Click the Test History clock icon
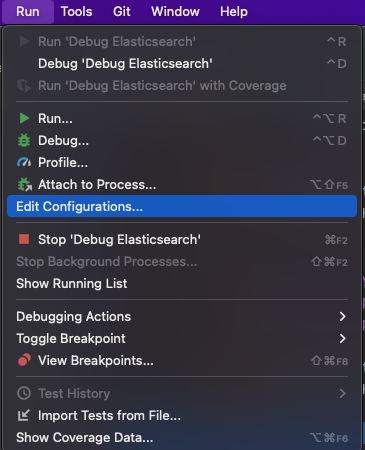 pos(24,393)
